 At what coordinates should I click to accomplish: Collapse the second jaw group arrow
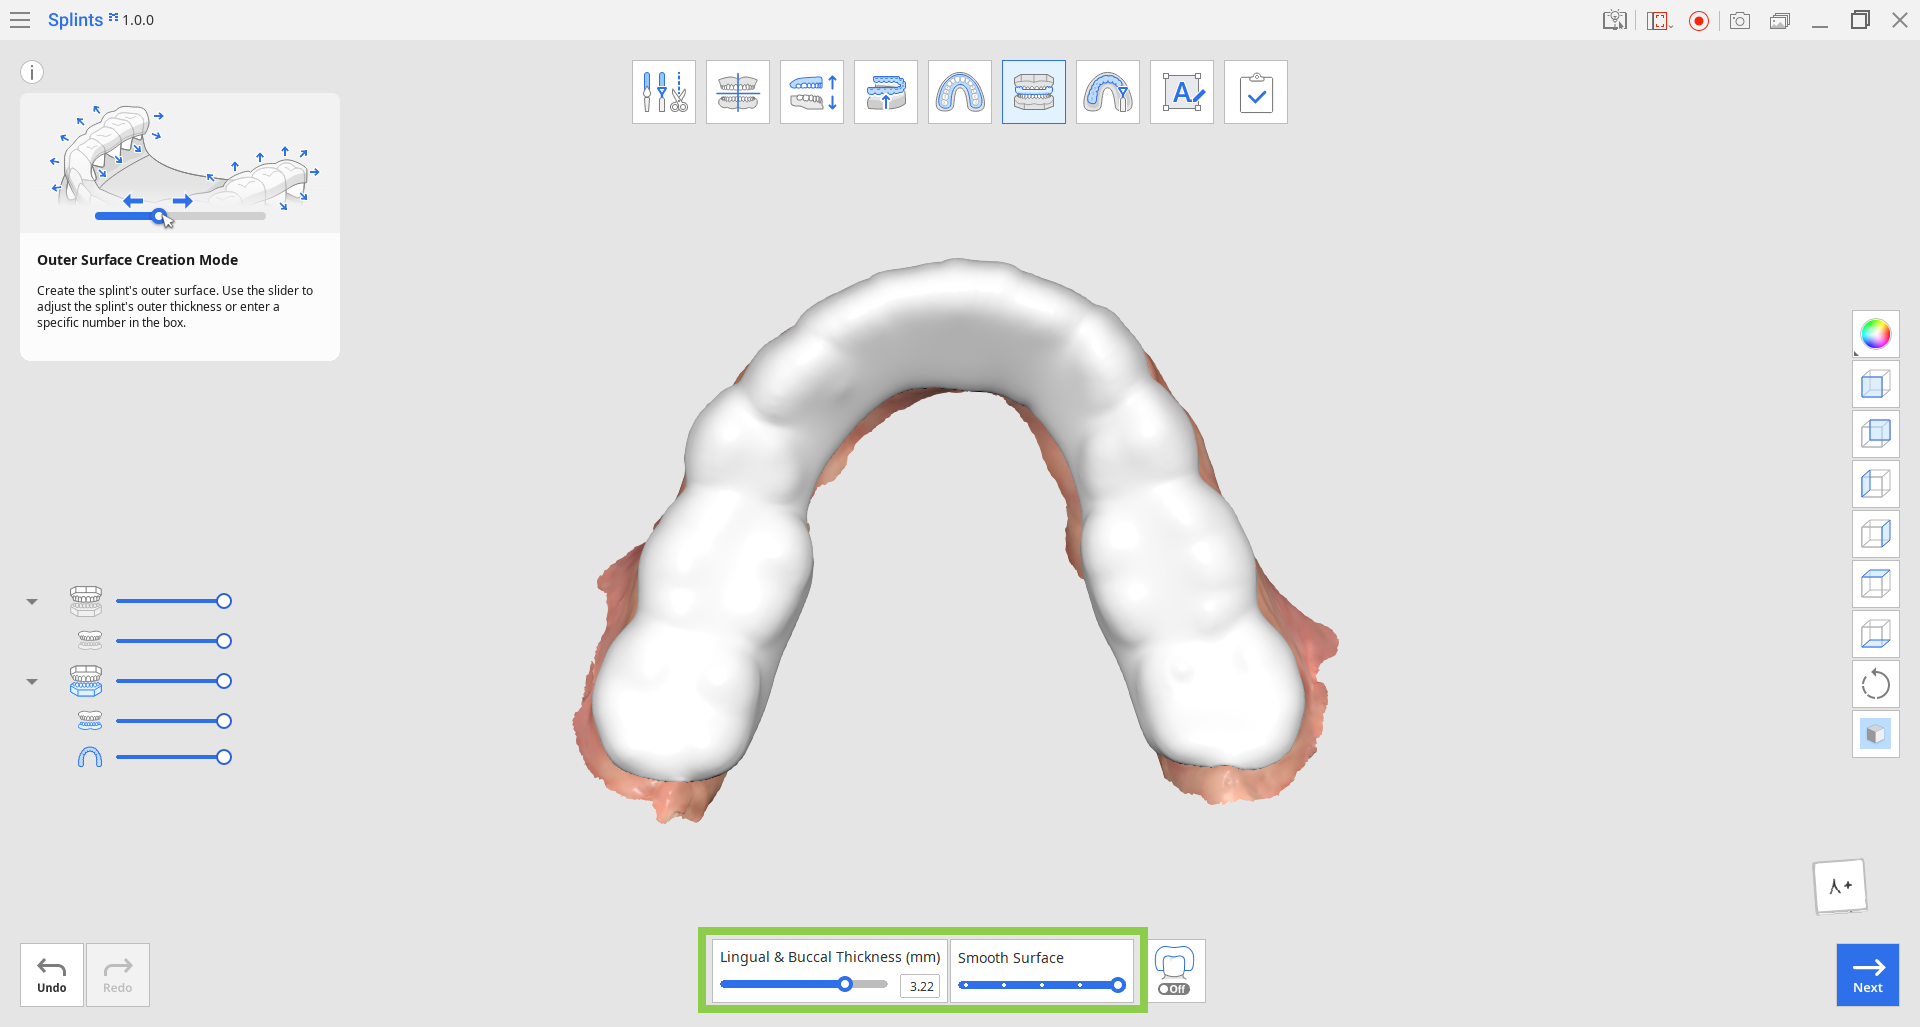click(32, 682)
